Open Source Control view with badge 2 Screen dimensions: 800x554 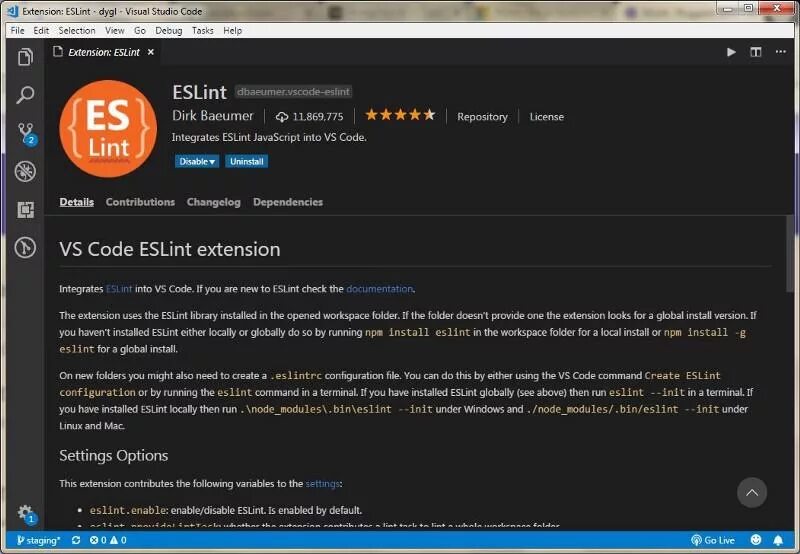(26, 133)
